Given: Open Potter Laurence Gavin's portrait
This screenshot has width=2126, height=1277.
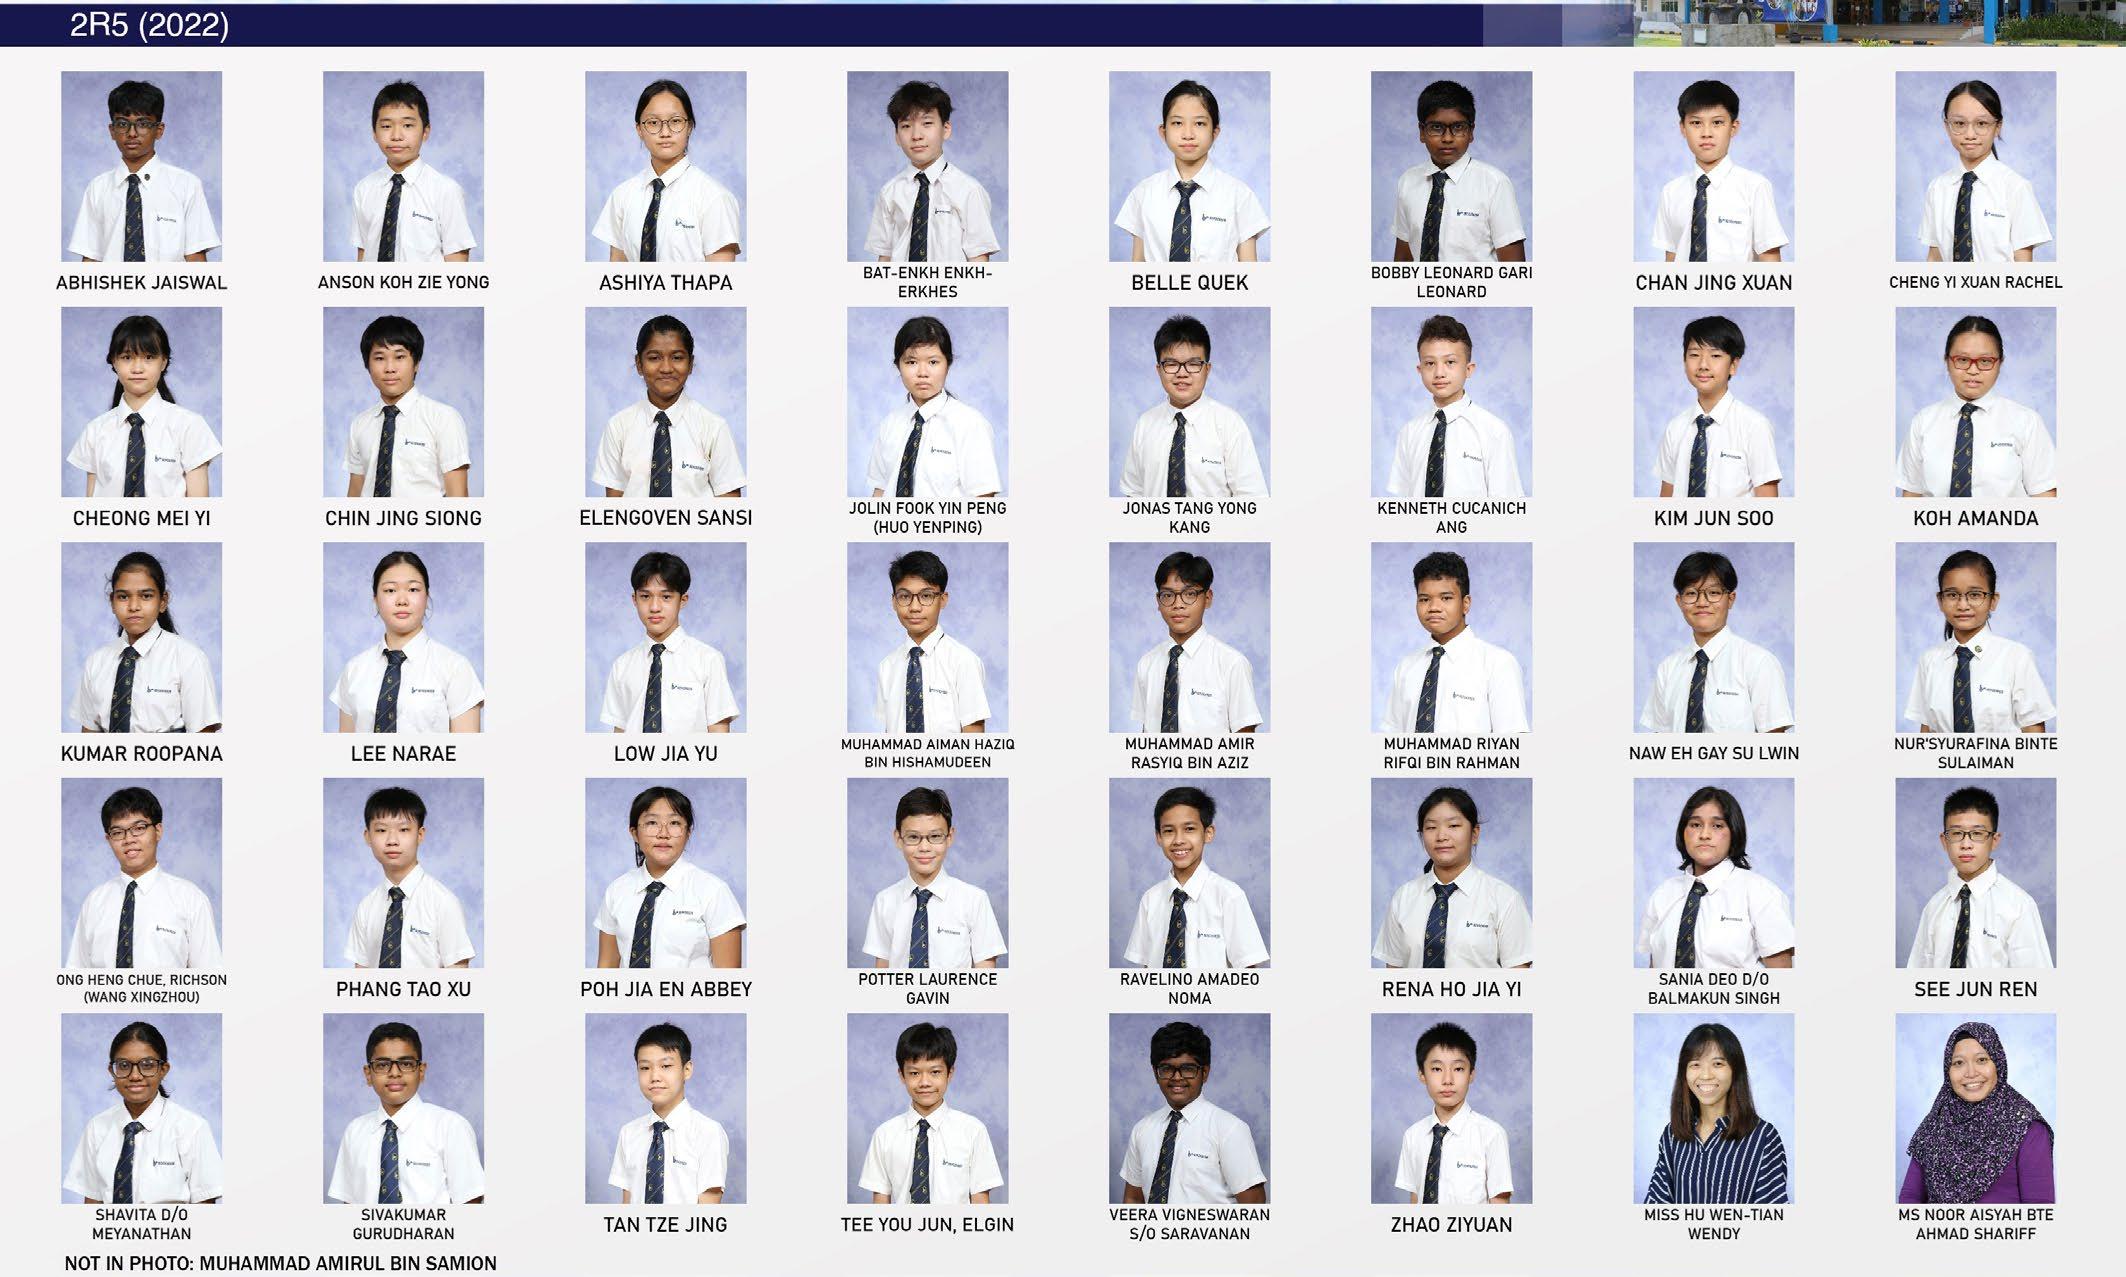Looking at the screenshot, I should (927, 873).
